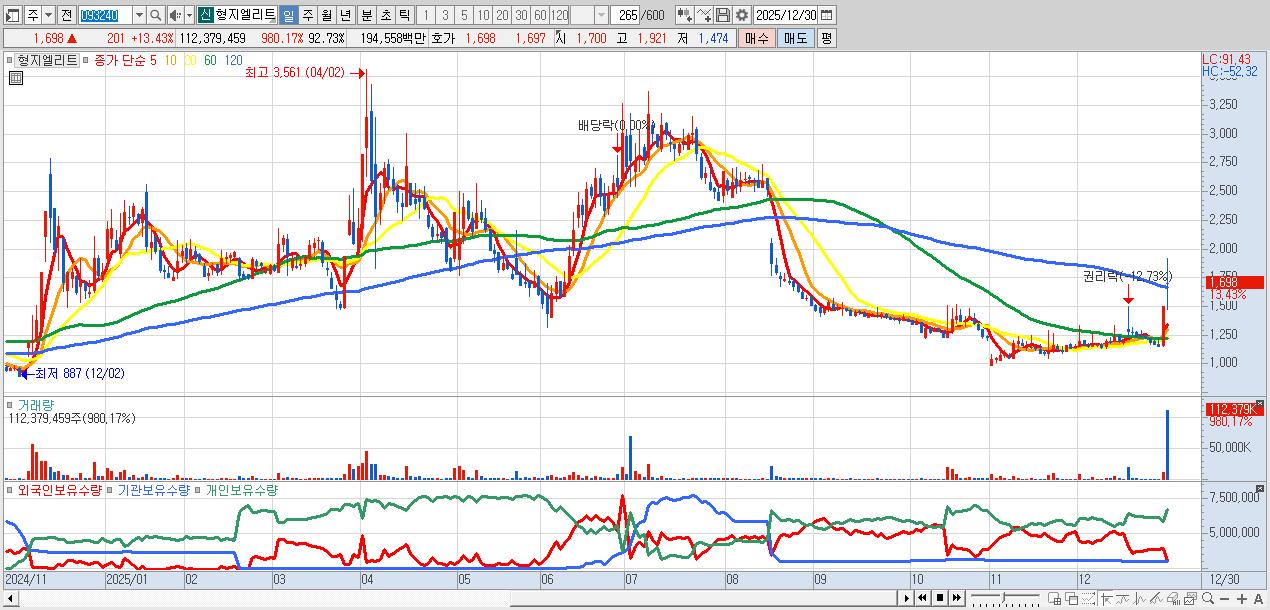Click the 종가 단순 moving average label
The height and width of the screenshot is (610, 1270).
click(x=120, y=60)
